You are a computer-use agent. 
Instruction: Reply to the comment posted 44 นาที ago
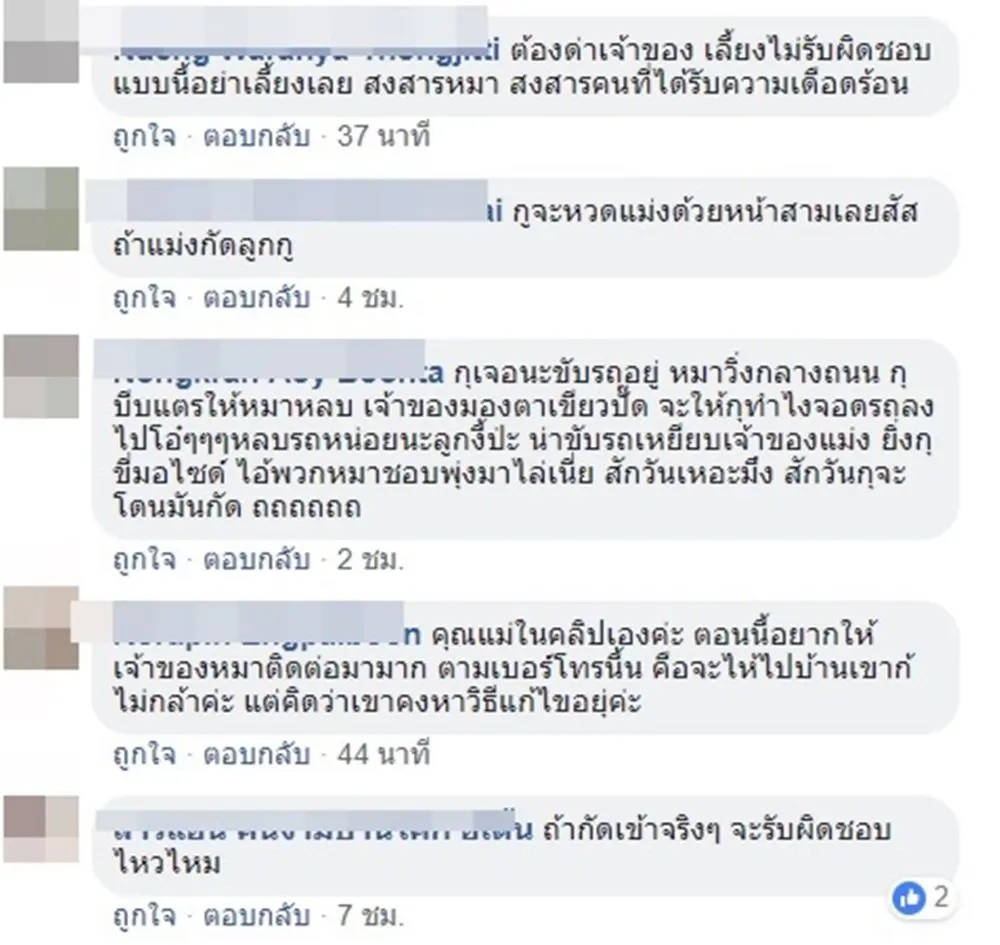tap(256, 754)
